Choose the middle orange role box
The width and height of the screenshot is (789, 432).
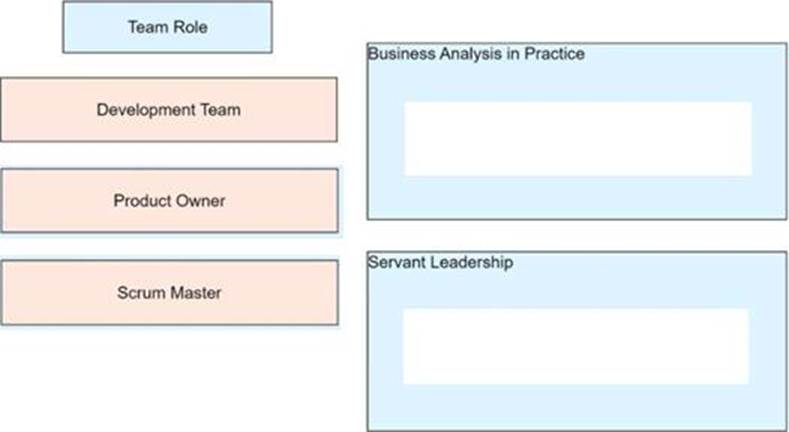pyautogui.click(x=169, y=201)
